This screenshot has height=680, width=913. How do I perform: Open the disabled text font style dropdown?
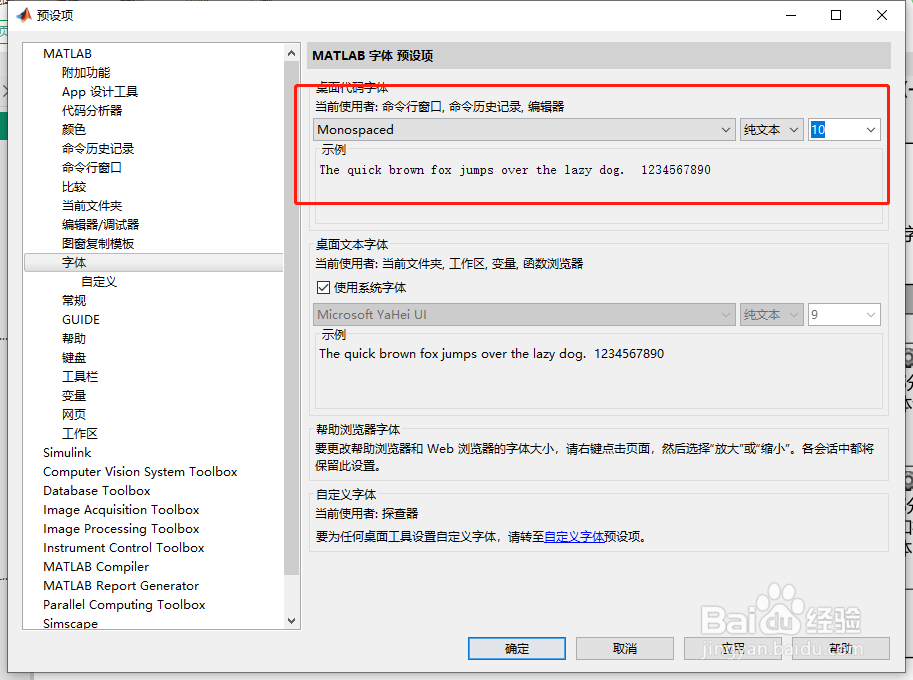coord(772,314)
